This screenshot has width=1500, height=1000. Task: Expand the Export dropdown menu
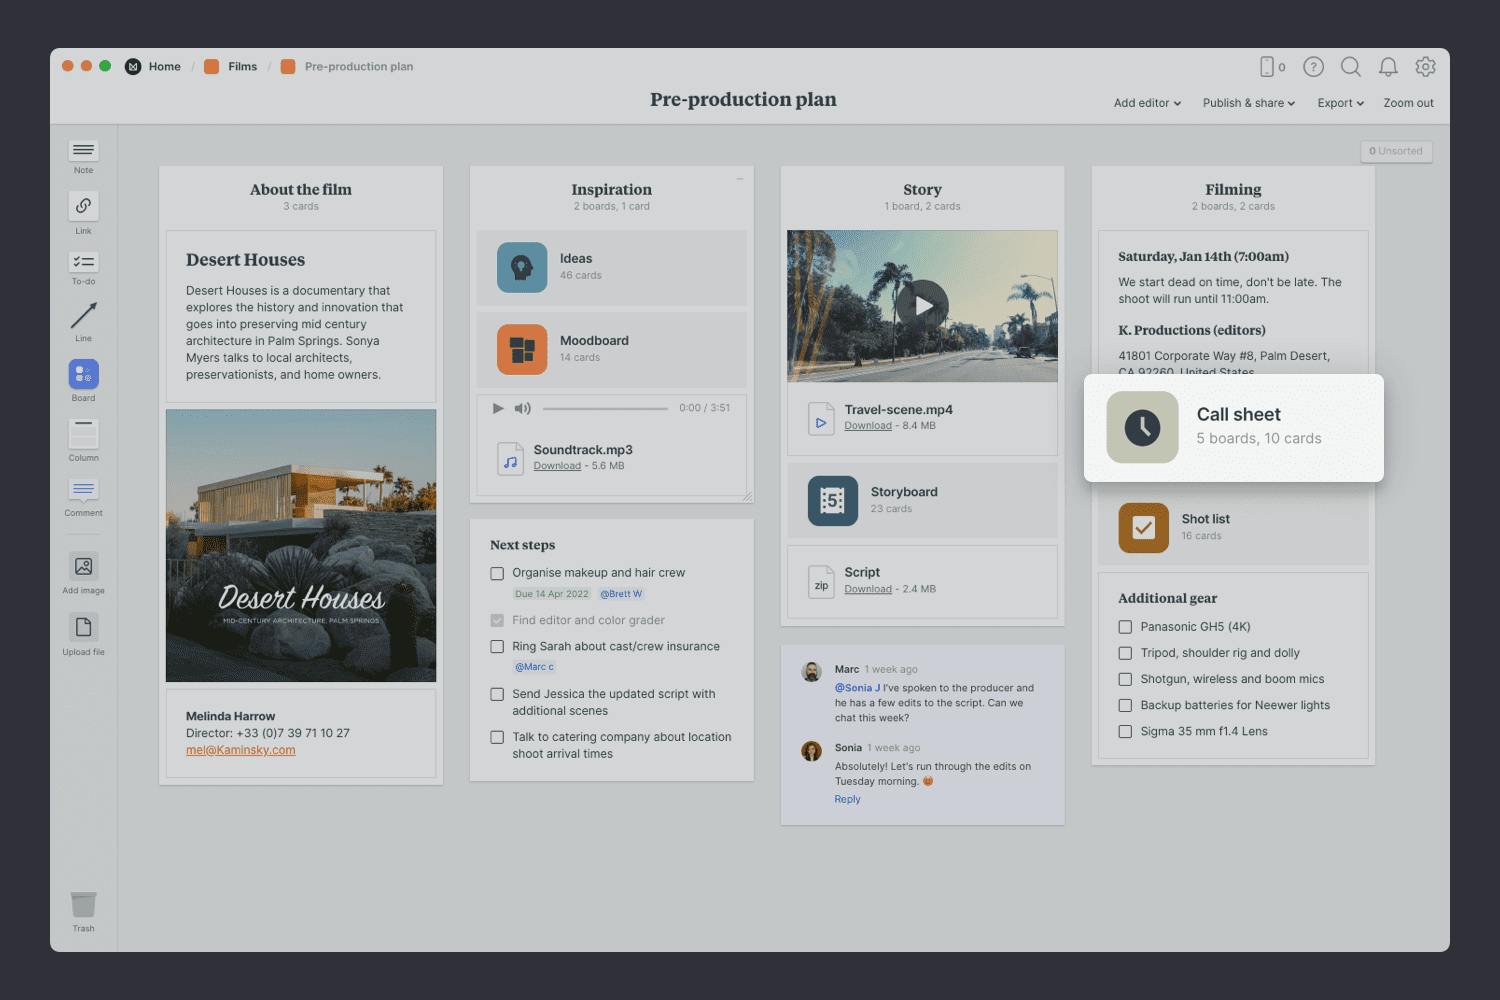click(1340, 103)
